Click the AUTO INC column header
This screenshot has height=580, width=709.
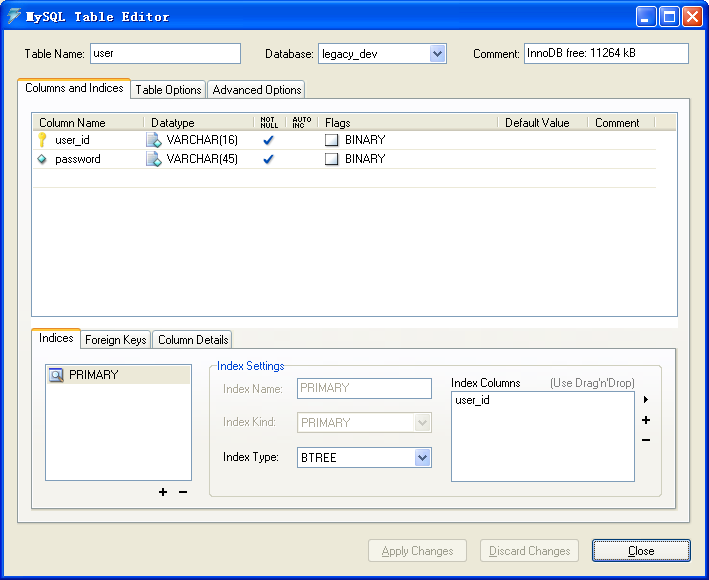point(302,123)
